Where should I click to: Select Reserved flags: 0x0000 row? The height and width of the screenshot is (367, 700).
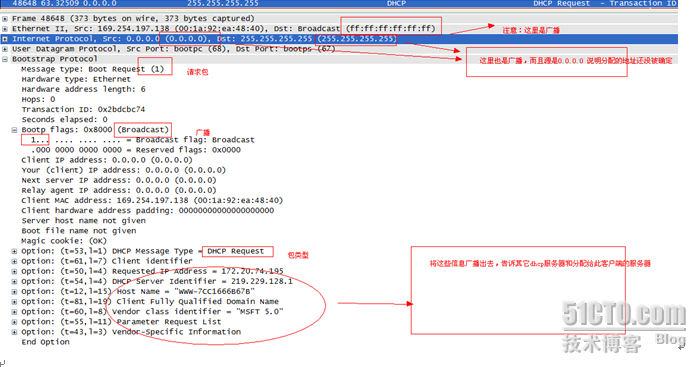(136, 150)
